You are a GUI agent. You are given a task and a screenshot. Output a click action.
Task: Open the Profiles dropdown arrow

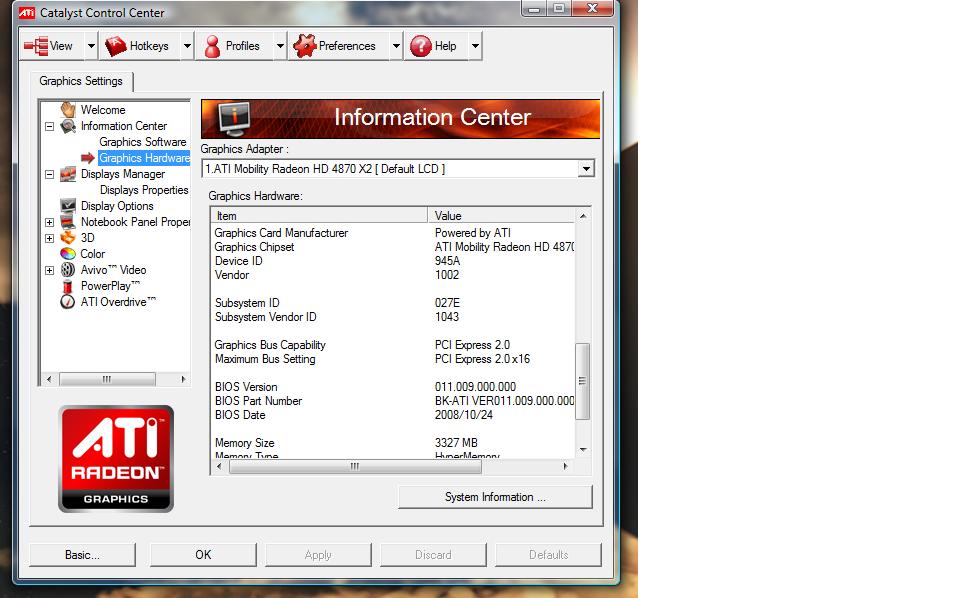click(280, 46)
